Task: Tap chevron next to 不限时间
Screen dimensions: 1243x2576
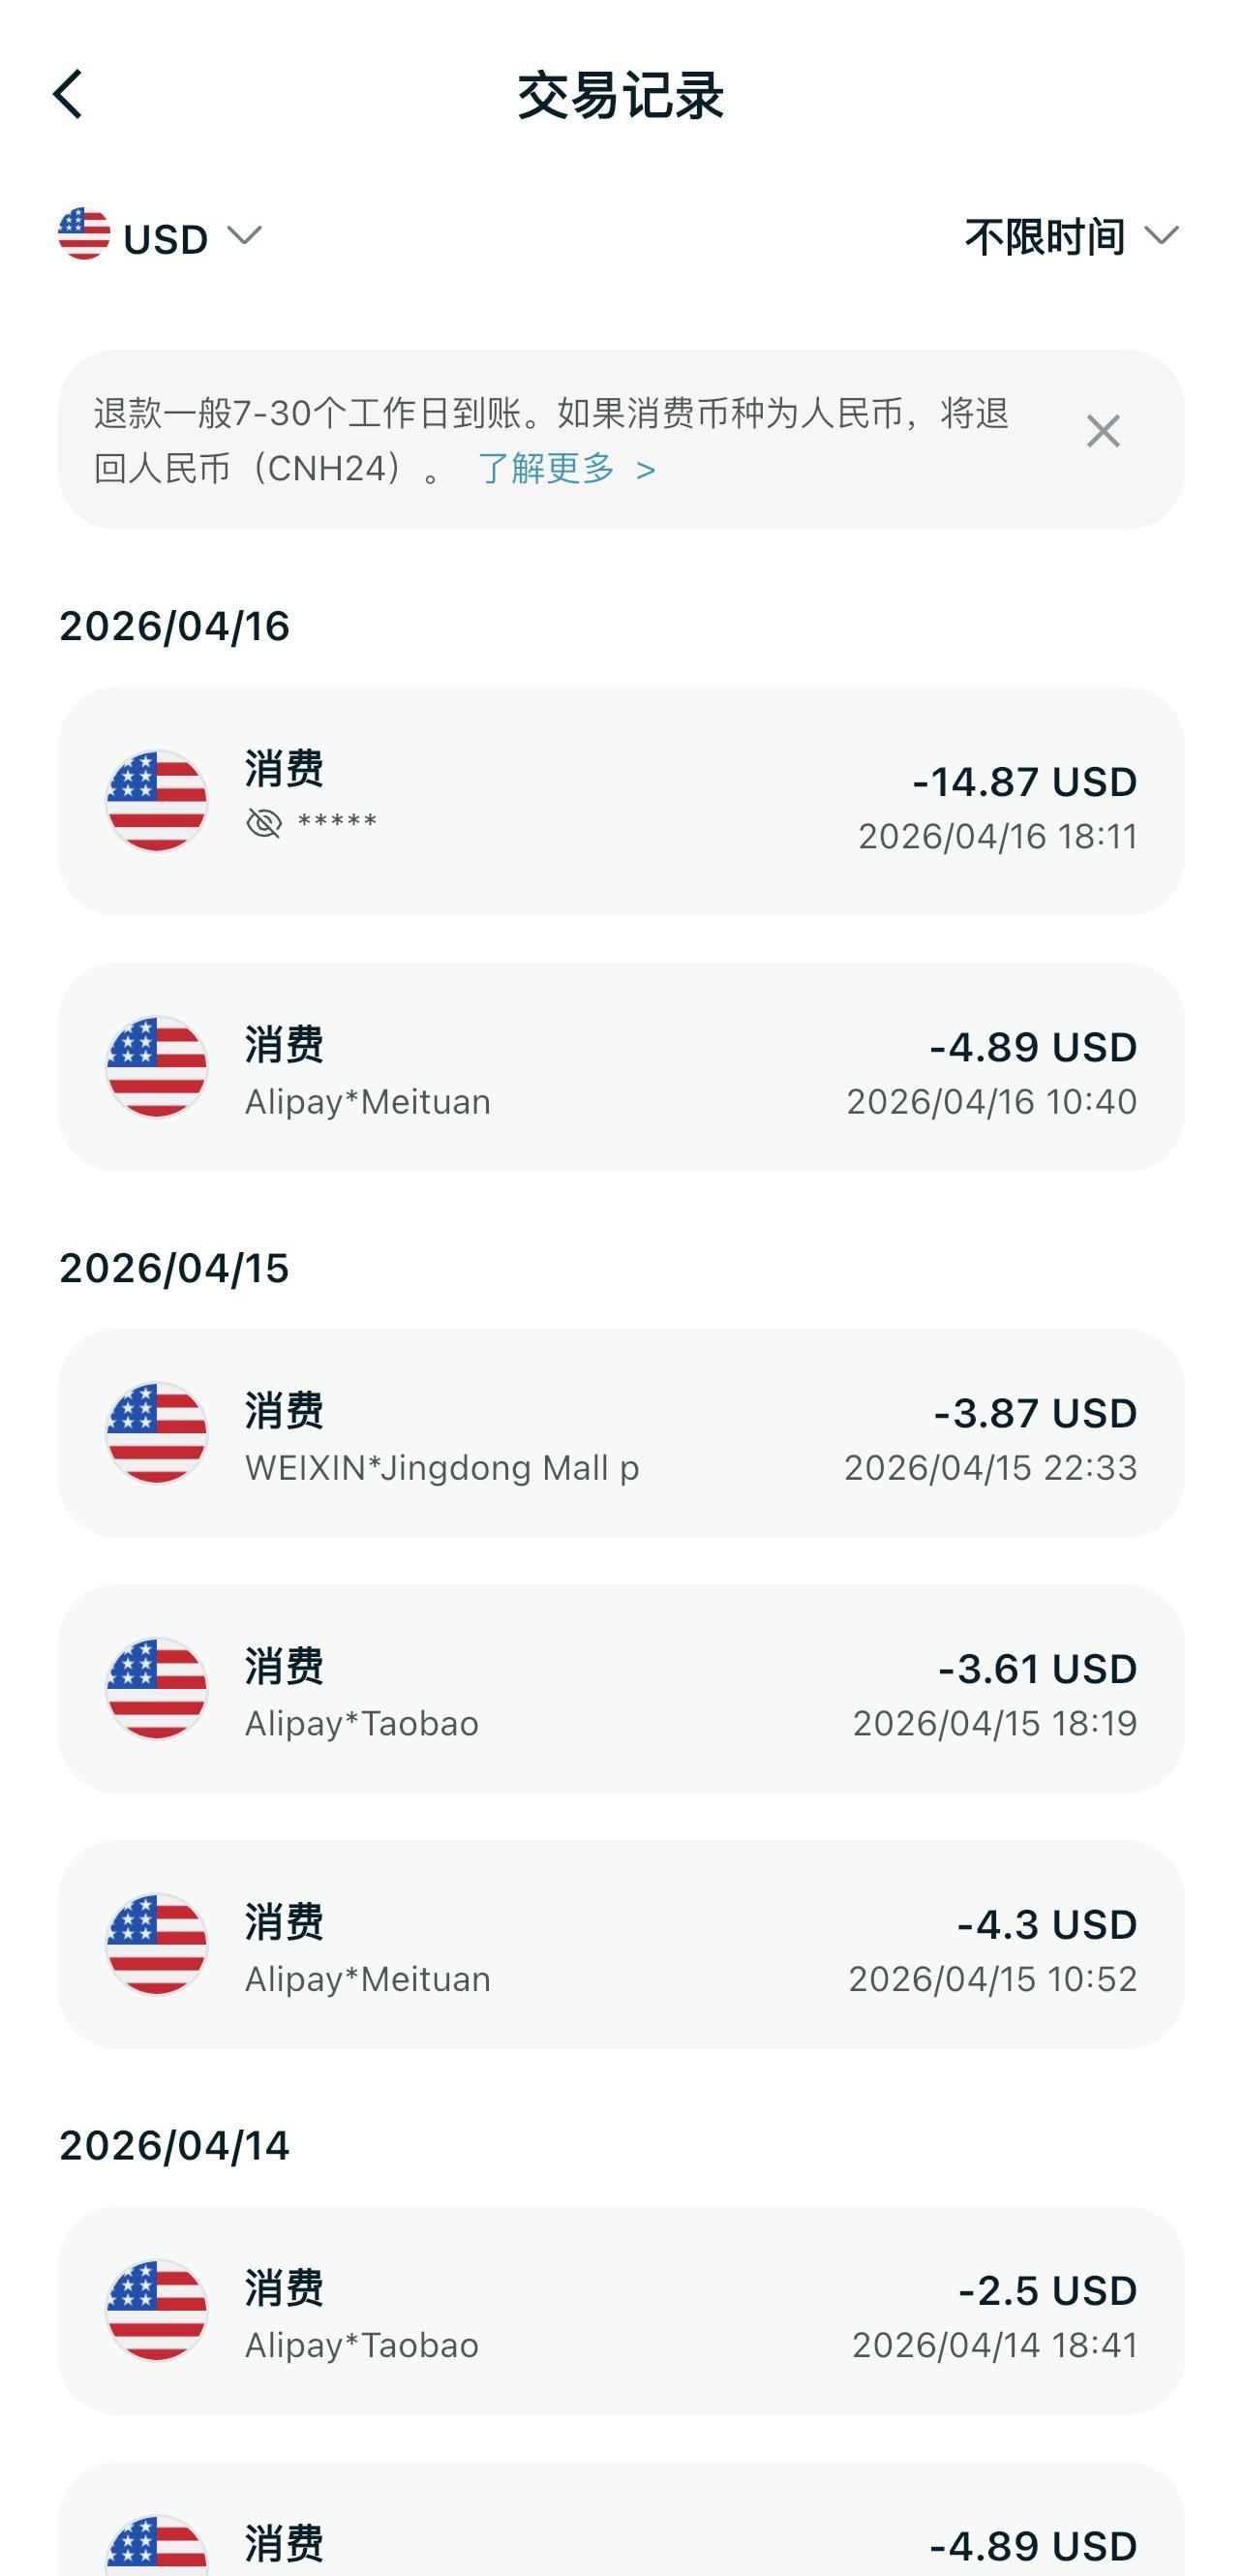Action: pos(1161,236)
